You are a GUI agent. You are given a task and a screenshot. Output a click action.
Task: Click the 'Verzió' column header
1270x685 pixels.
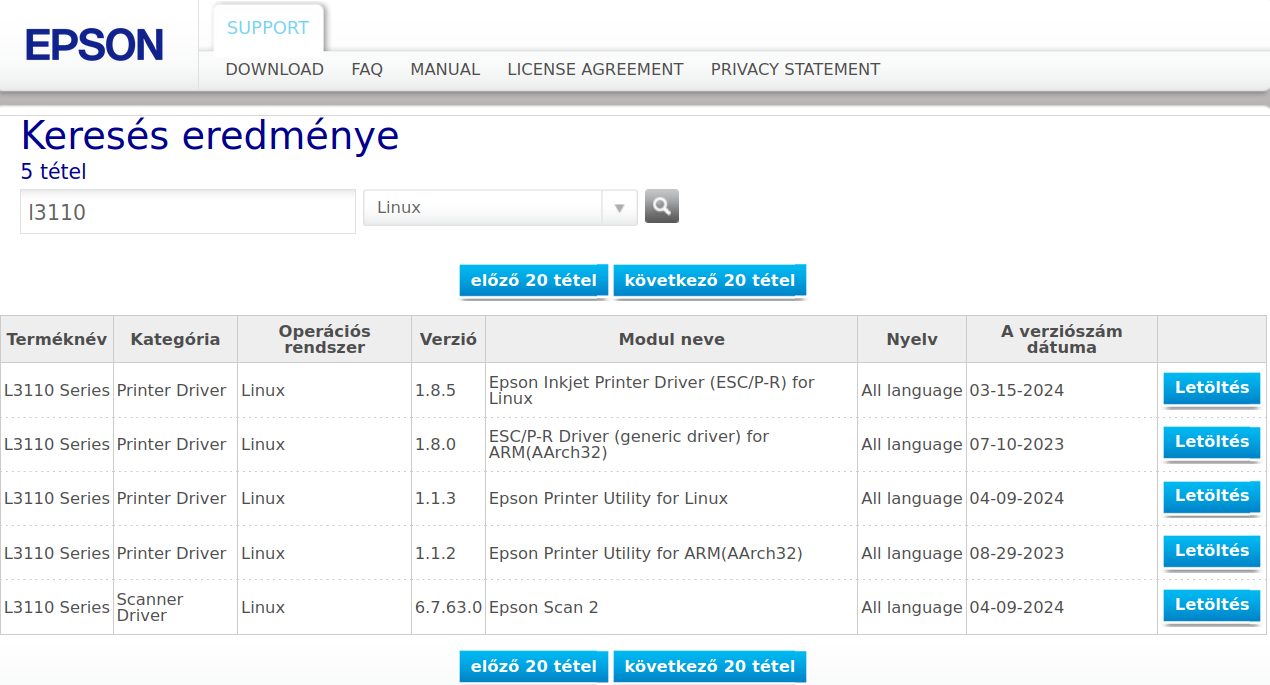point(448,340)
